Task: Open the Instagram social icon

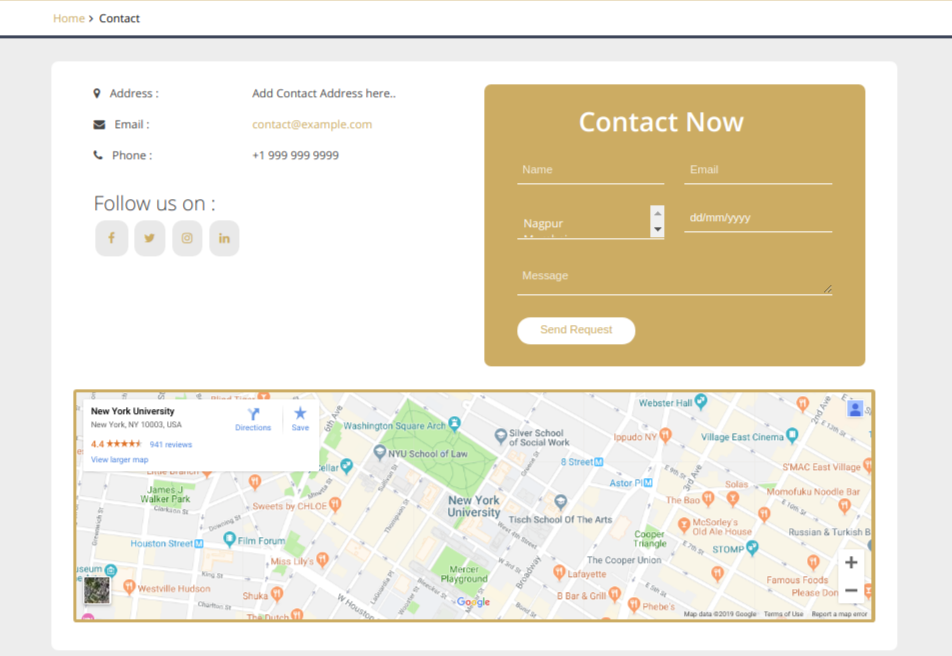Action: point(187,238)
